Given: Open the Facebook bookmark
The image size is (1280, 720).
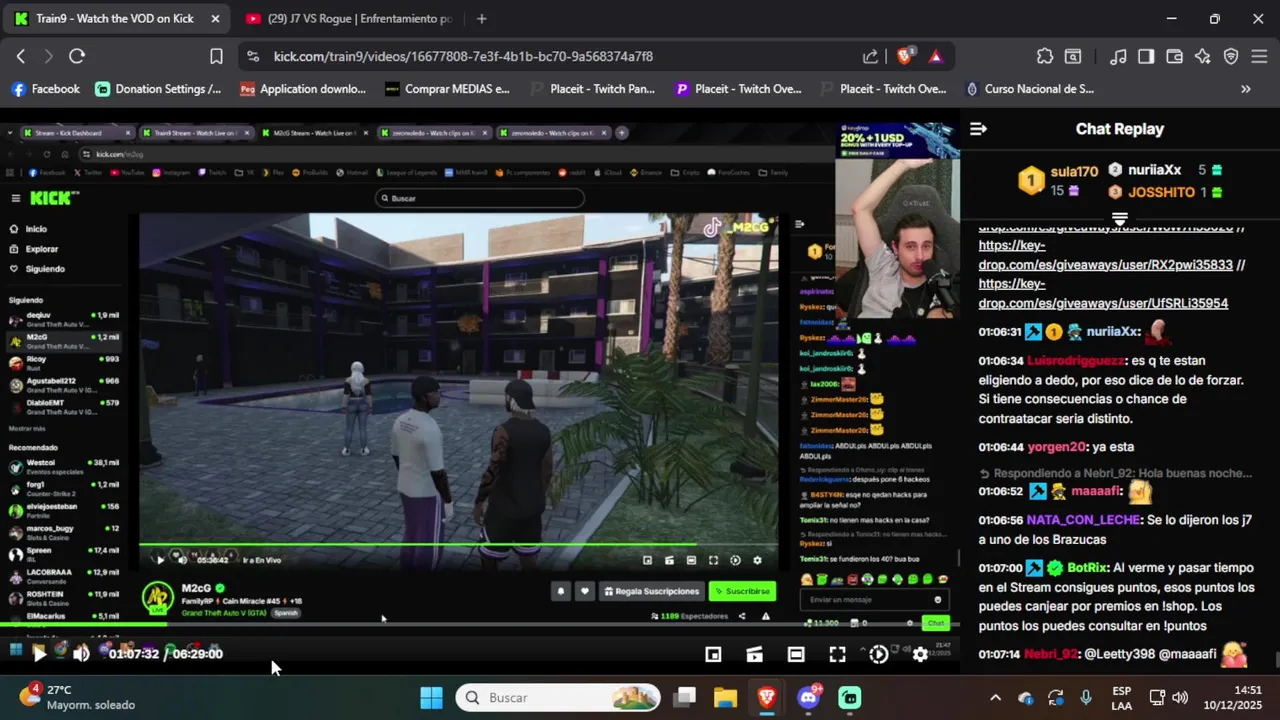Looking at the screenshot, I should [x=45, y=89].
